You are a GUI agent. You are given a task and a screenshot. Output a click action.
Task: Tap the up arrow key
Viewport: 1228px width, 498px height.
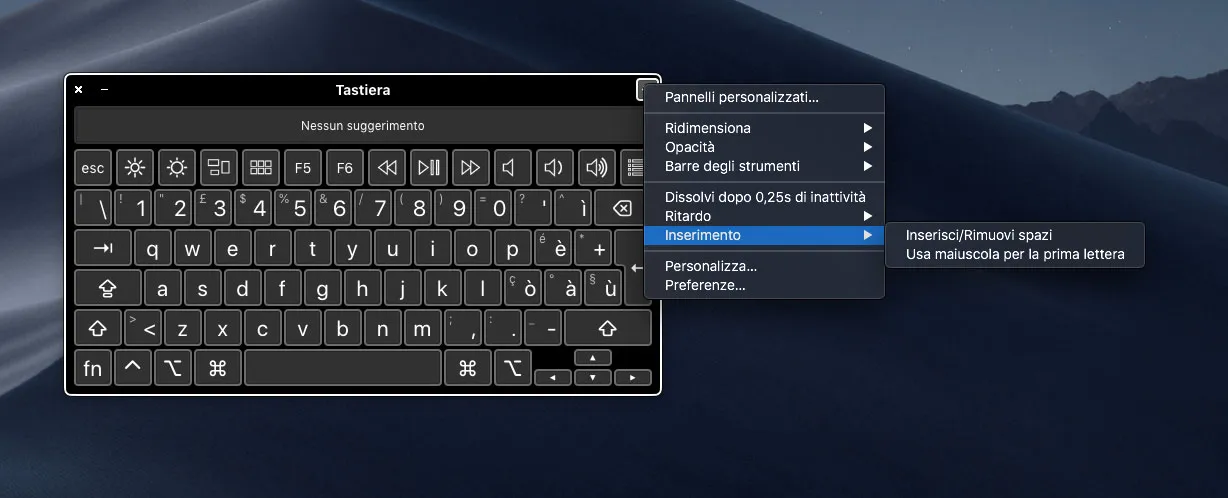[593, 358]
